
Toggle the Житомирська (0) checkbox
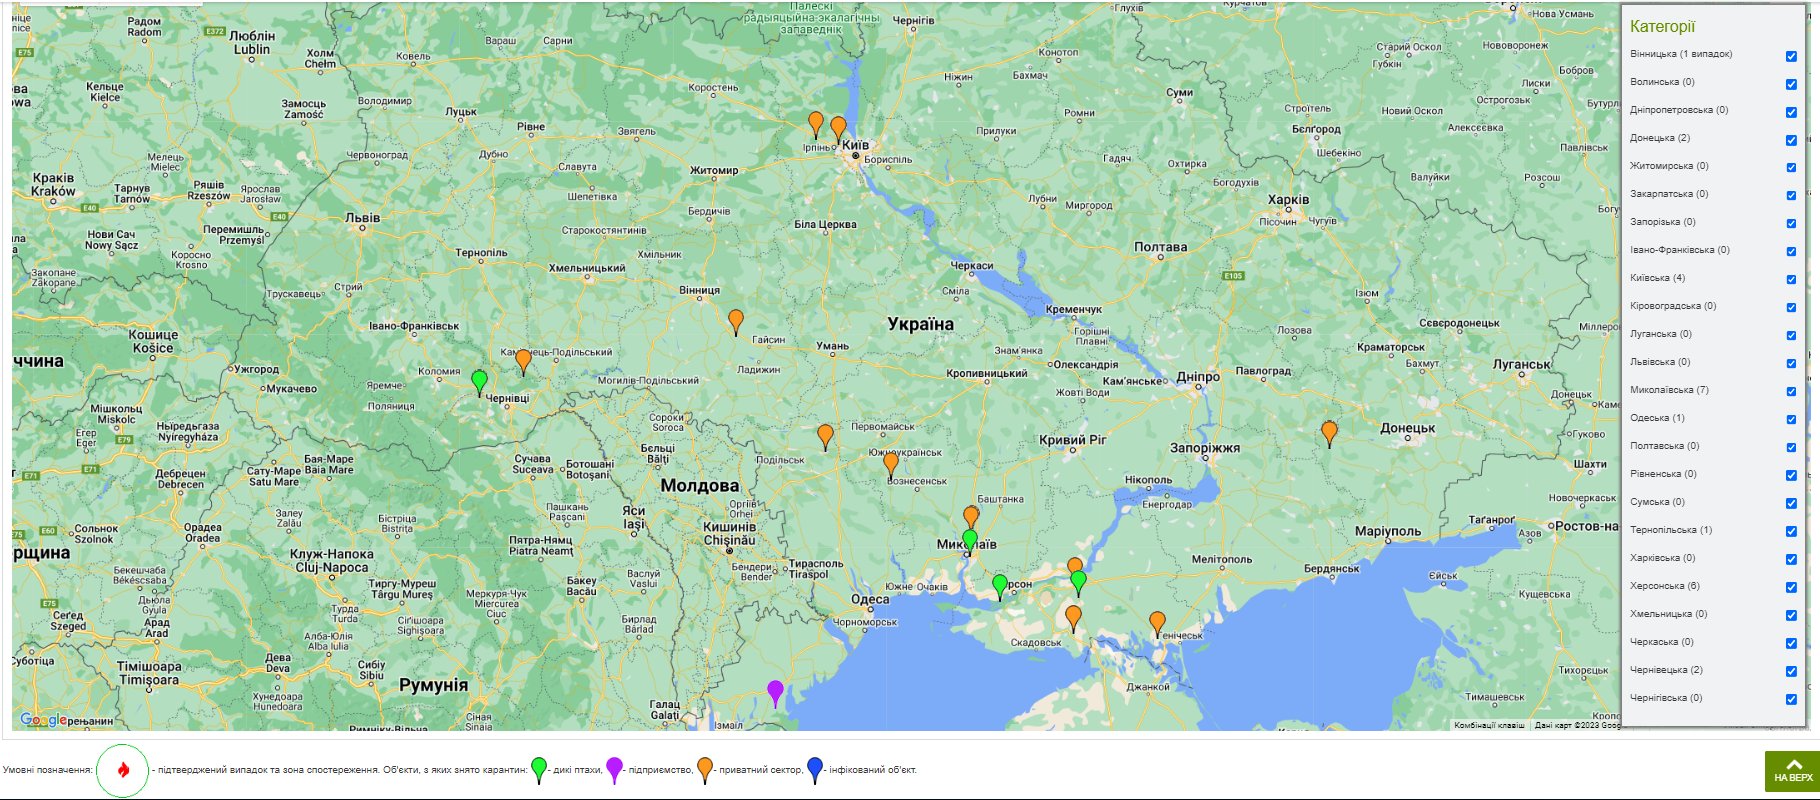pyautogui.click(x=1791, y=168)
